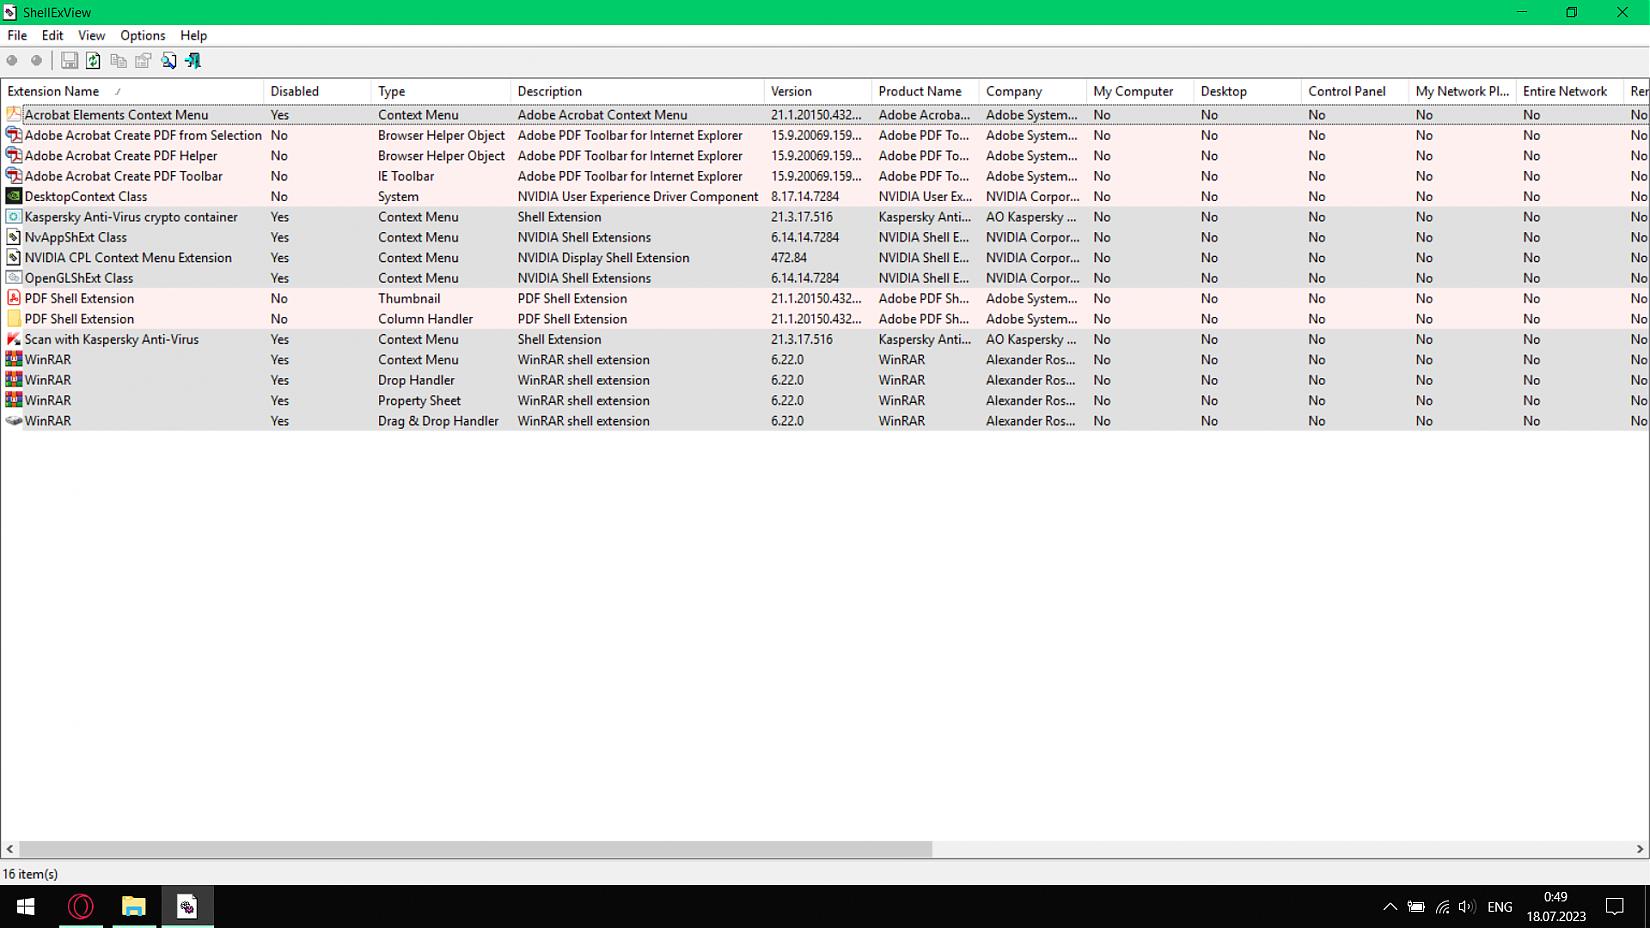The width and height of the screenshot is (1650, 928).
Task: Click the icon beside OpenGLShExt Class
Action: click(x=14, y=278)
